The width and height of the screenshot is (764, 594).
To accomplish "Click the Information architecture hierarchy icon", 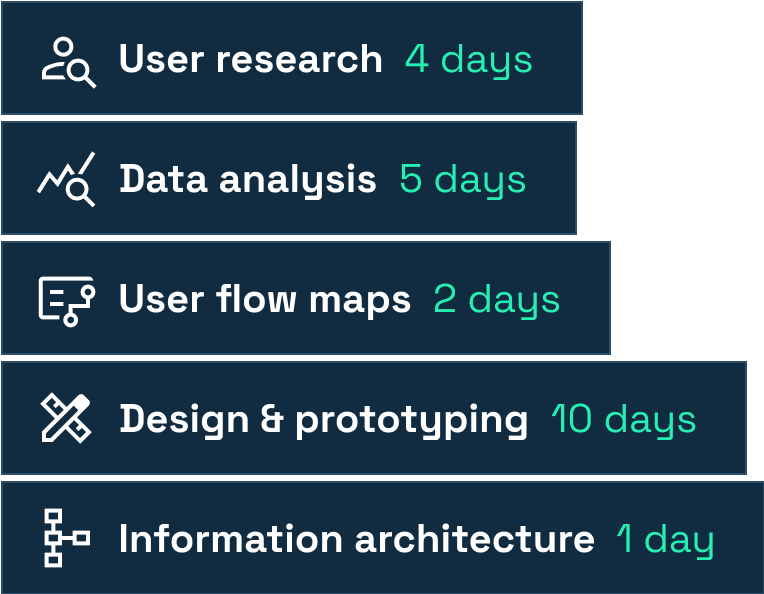I will coord(67,539).
